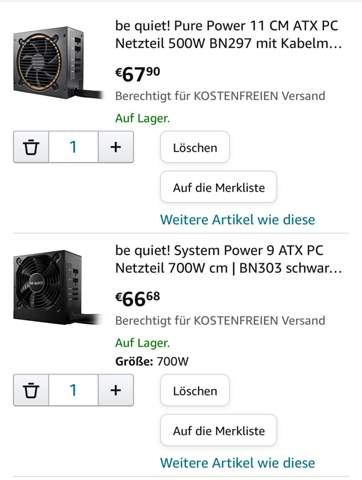Screen dimensions: 362x480
Task: Click the Größe: 700W label
Action: coord(152,361)
